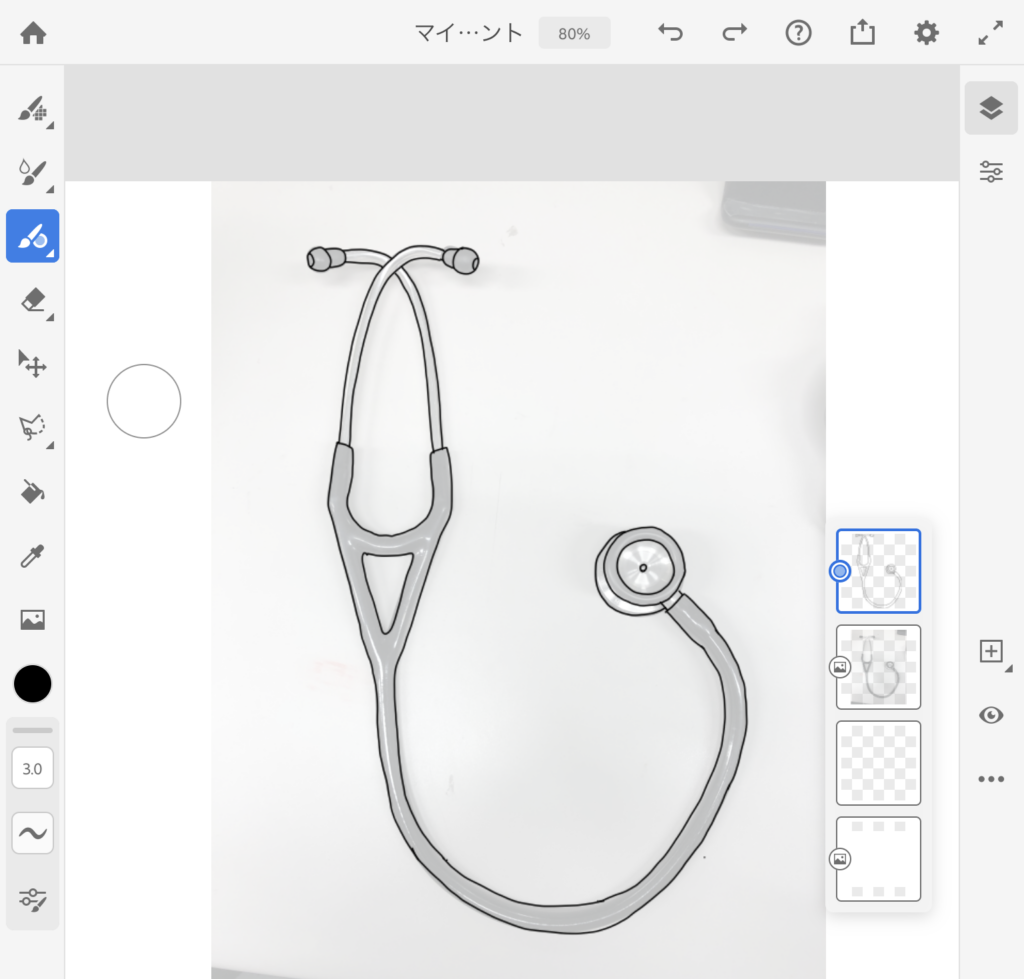The width and height of the screenshot is (1024, 979).
Task: Select the stethoscope photo layer
Action: click(878, 667)
